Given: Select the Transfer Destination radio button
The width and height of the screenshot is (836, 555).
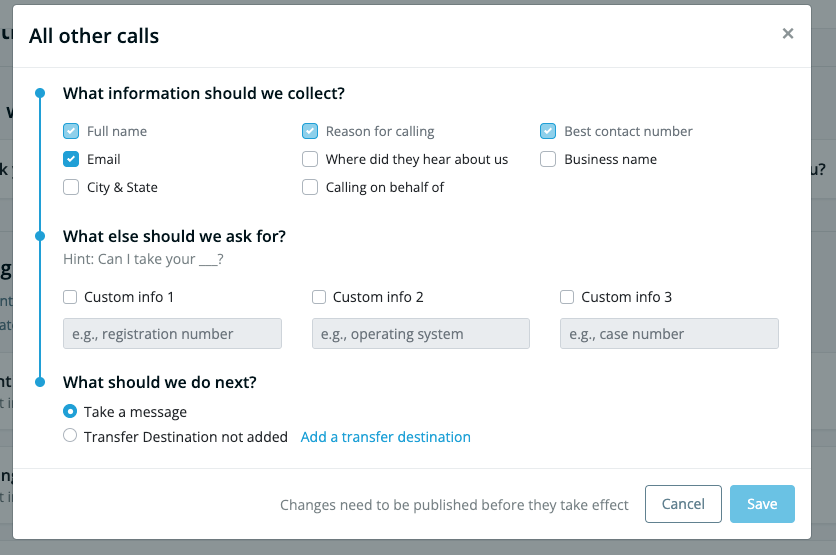Looking at the screenshot, I should coord(70,436).
